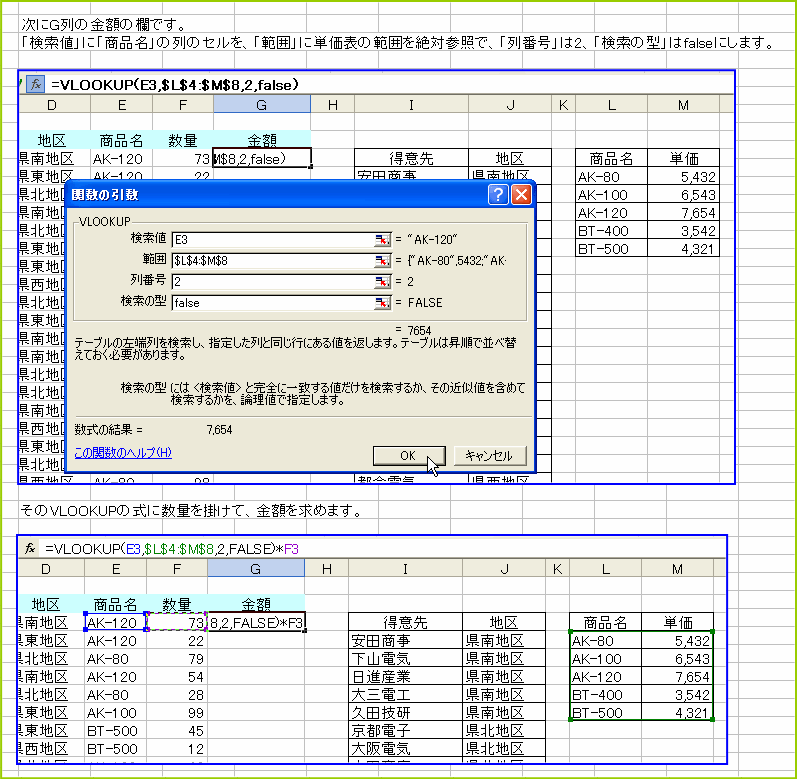Click 商品名 header in lower price table
Screen dimensions: 797x779
(605, 622)
